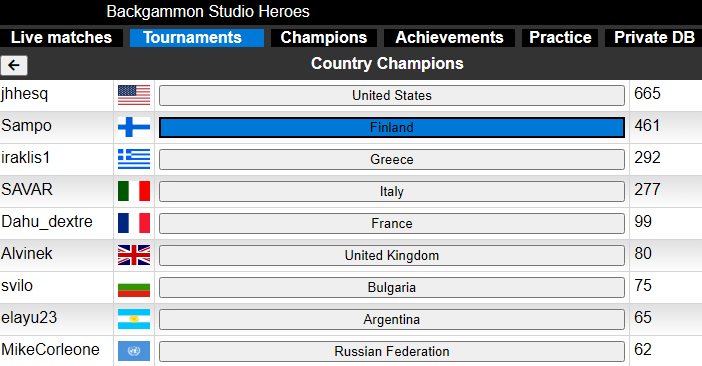Click player name MikeCorleone
Screen dimensions: 702x366
(50, 349)
